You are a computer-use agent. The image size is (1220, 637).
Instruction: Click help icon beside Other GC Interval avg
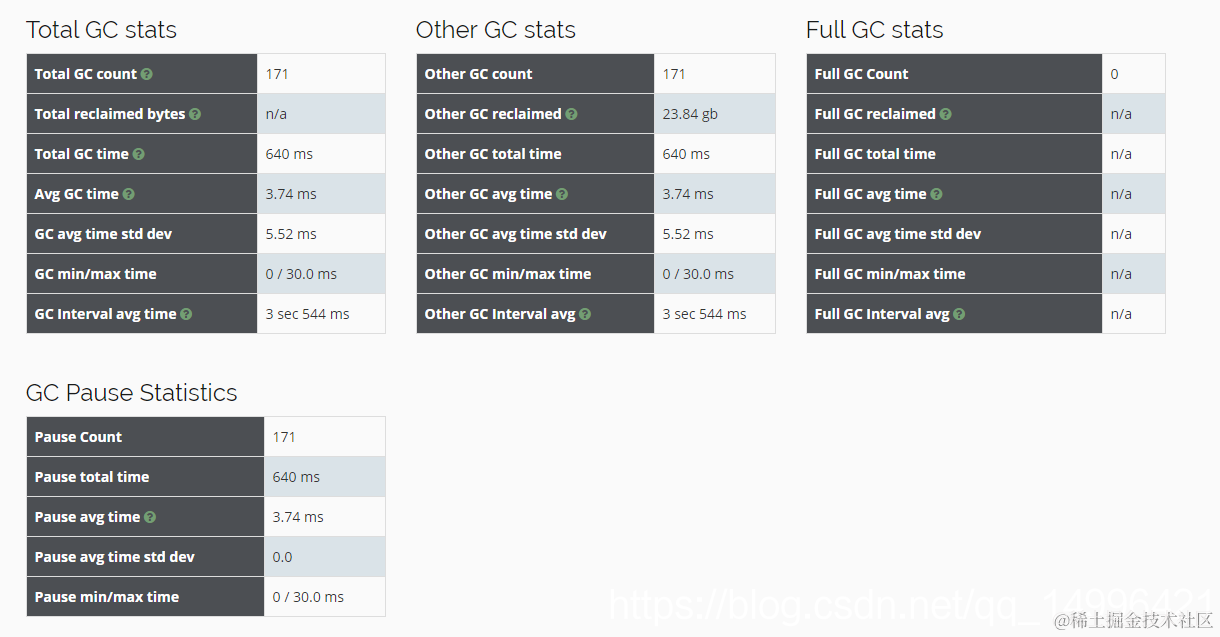coord(585,314)
